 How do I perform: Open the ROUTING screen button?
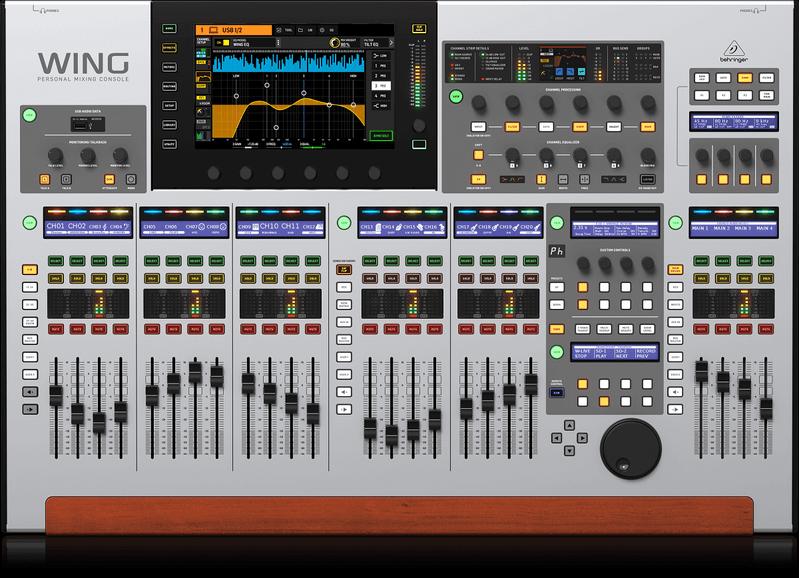pyautogui.click(x=169, y=86)
